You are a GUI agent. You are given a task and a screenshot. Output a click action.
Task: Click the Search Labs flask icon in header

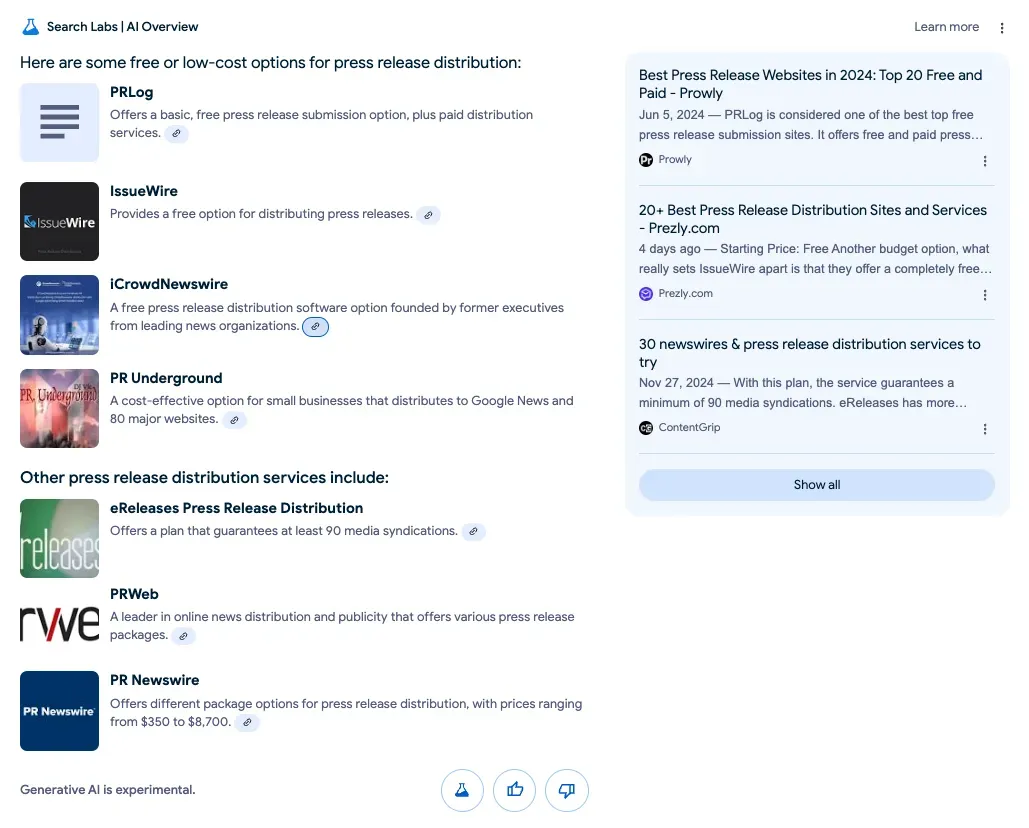[x=29, y=27]
